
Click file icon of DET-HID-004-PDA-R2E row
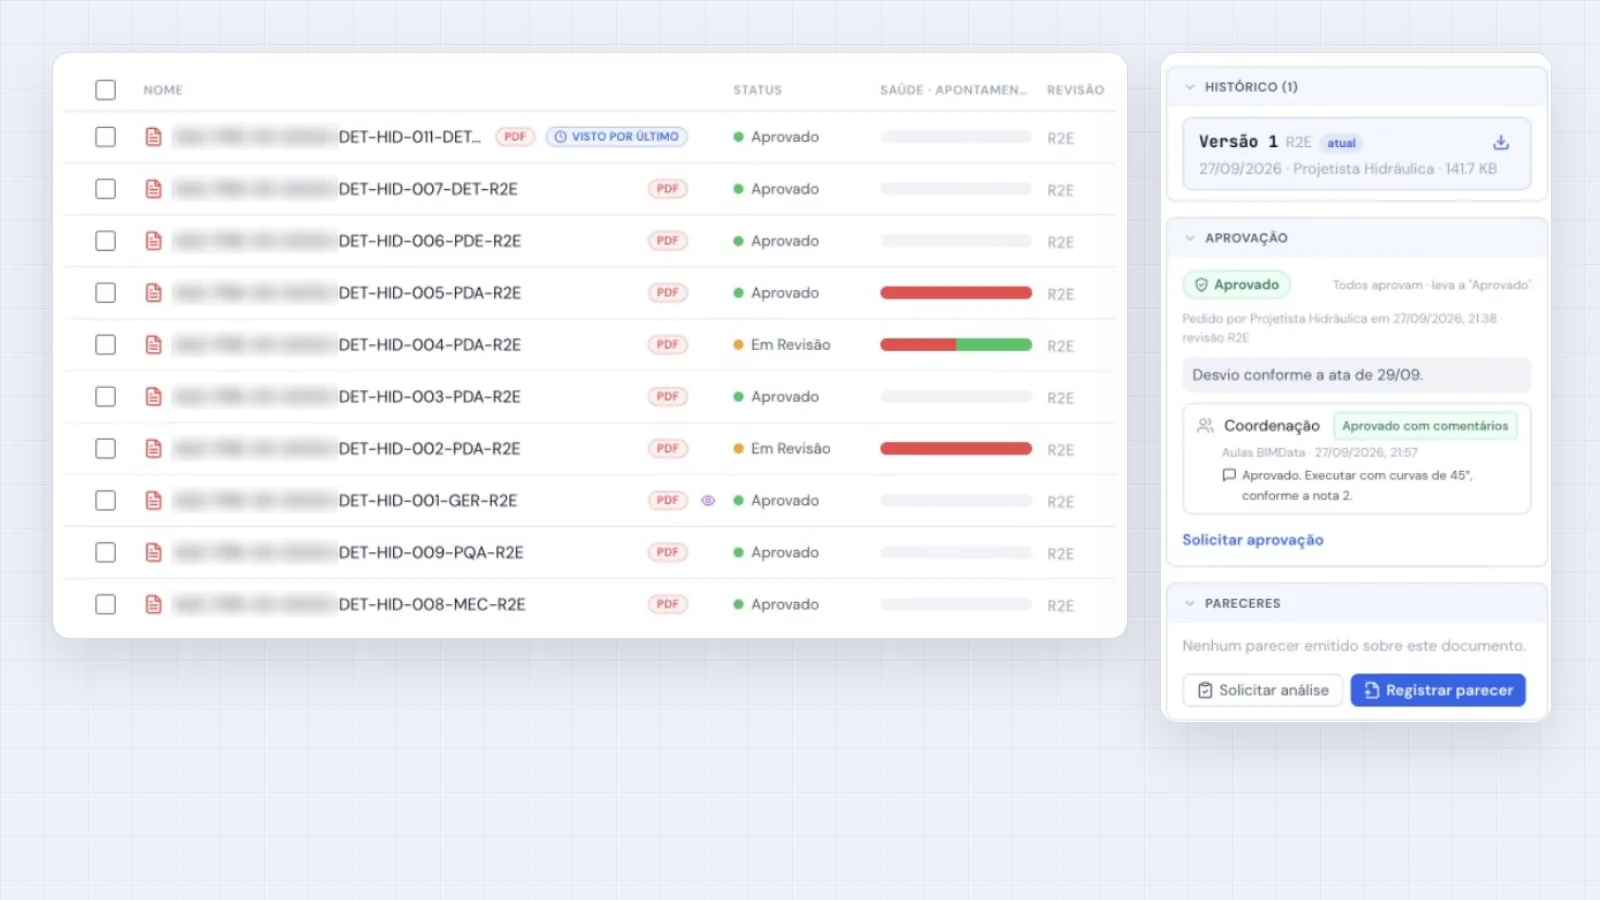click(153, 345)
